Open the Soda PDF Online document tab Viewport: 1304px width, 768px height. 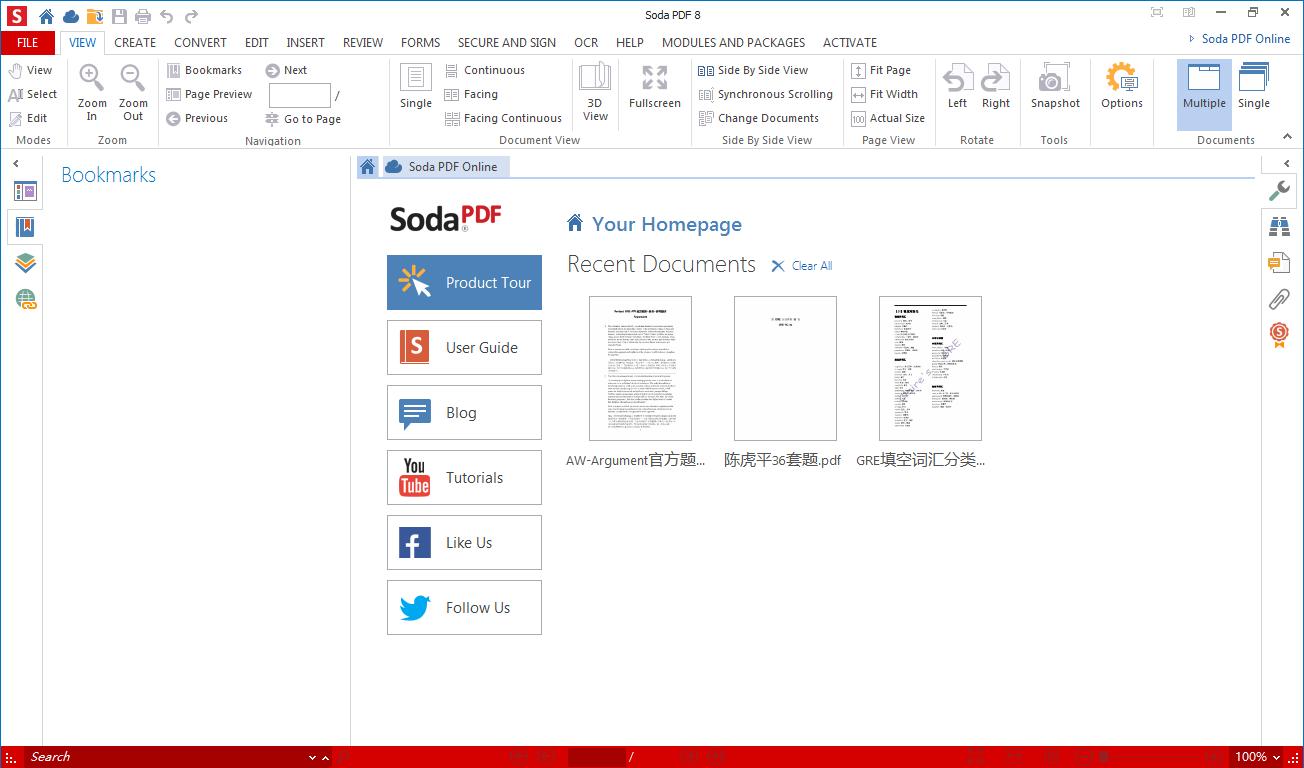coord(445,167)
